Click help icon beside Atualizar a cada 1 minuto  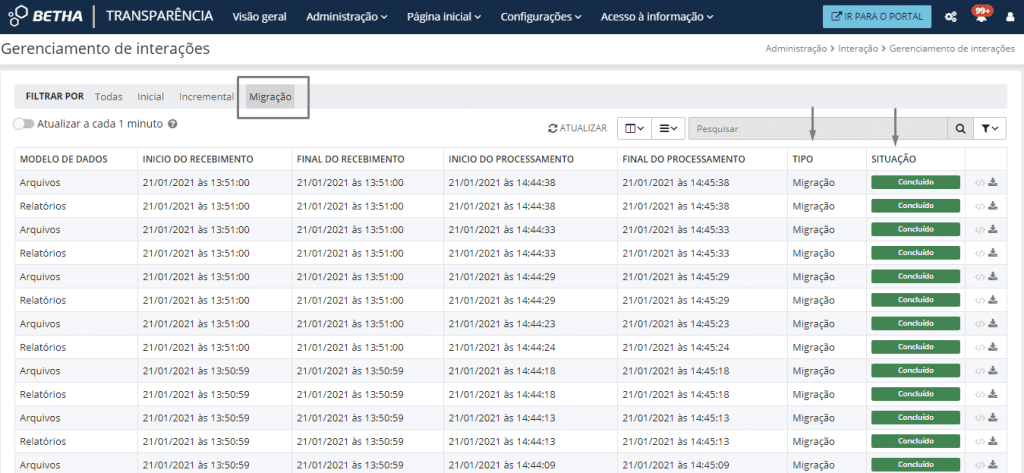(x=173, y=124)
